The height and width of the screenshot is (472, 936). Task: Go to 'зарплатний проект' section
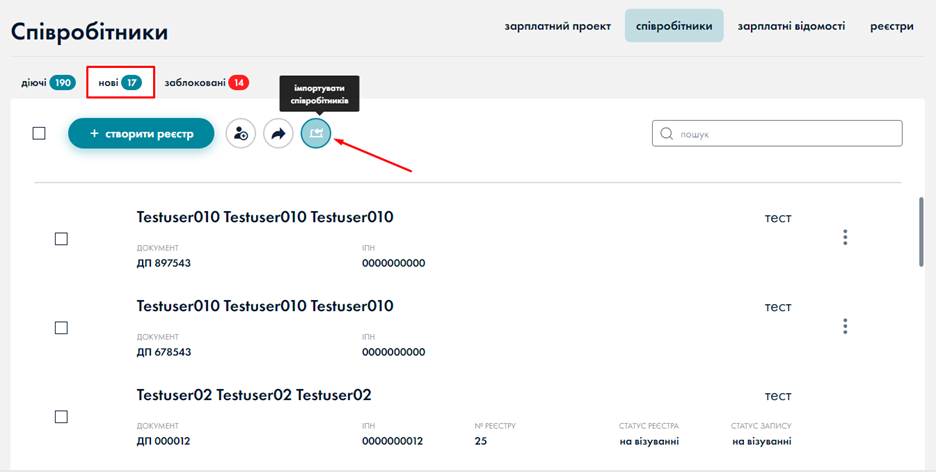557,26
